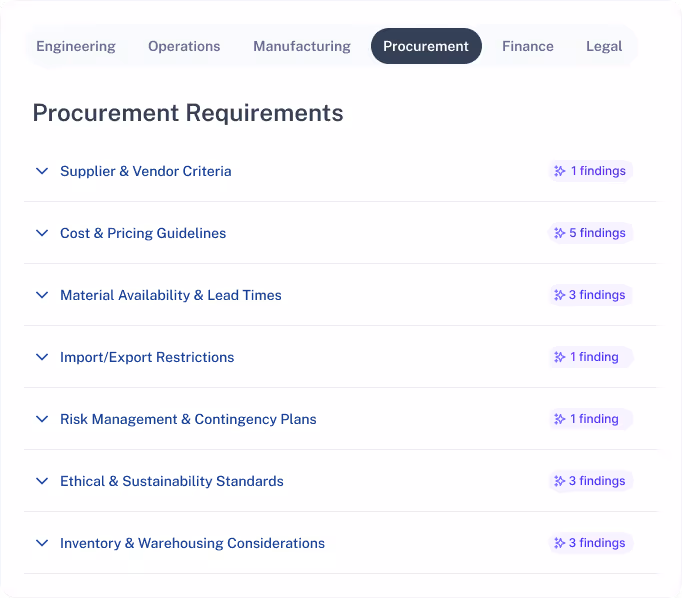The width and height of the screenshot is (682, 598).
Task: Open Risk Management & Contingency Plans title
Action: click(x=188, y=419)
